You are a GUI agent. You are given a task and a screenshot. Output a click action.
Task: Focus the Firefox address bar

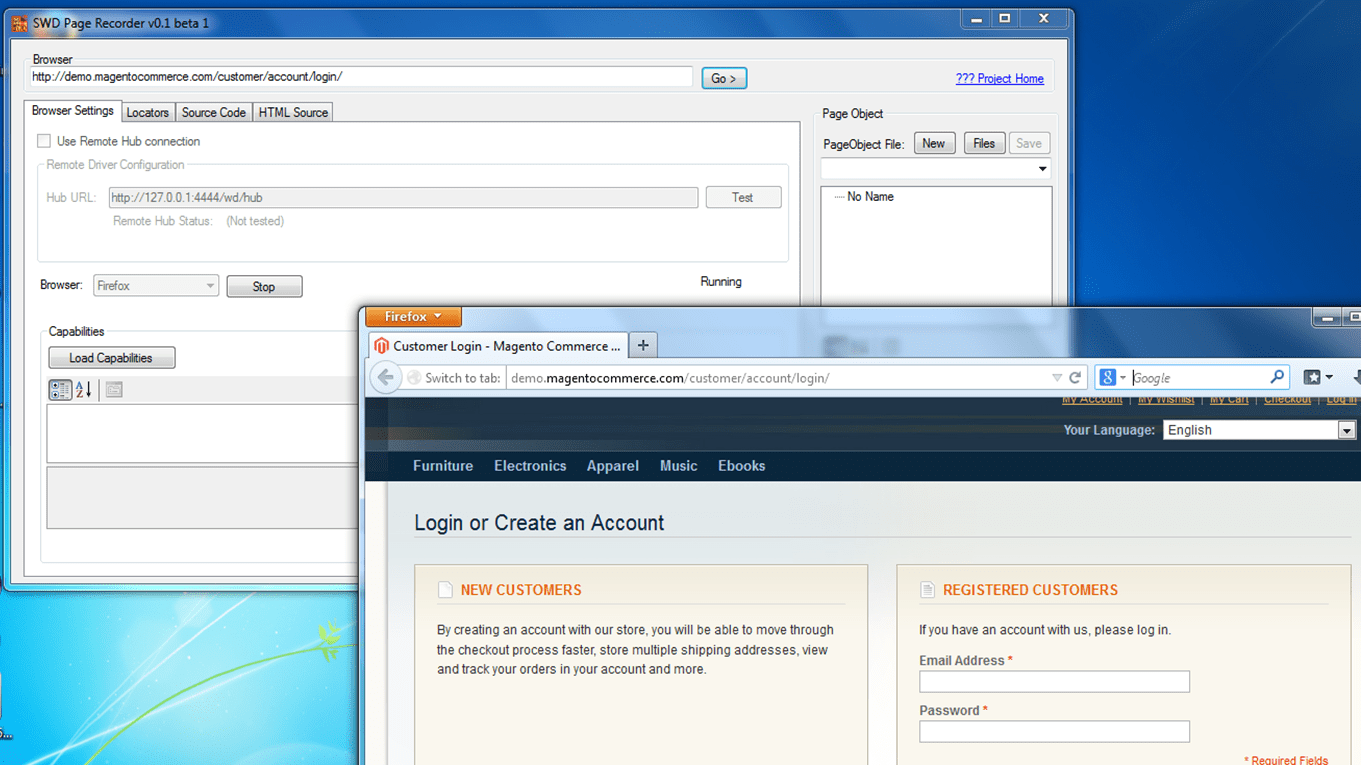776,378
